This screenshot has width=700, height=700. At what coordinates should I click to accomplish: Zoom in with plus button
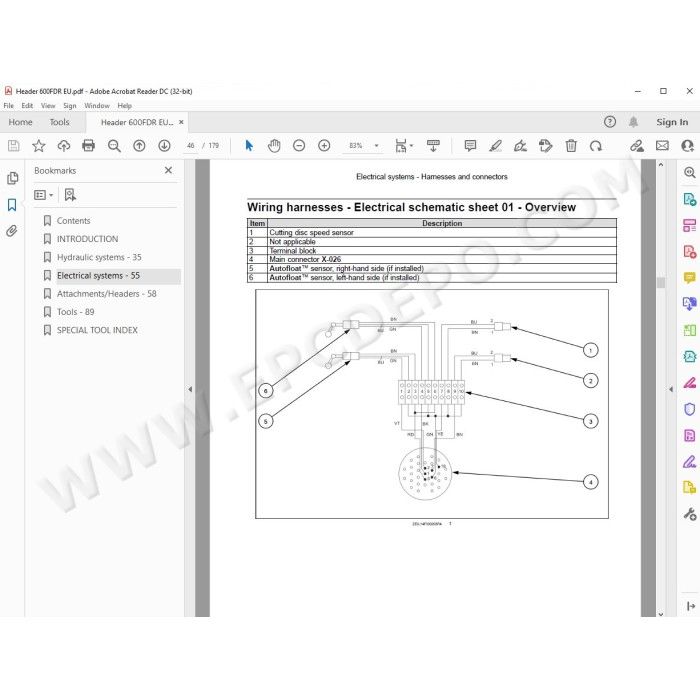[x=324, y=146]
